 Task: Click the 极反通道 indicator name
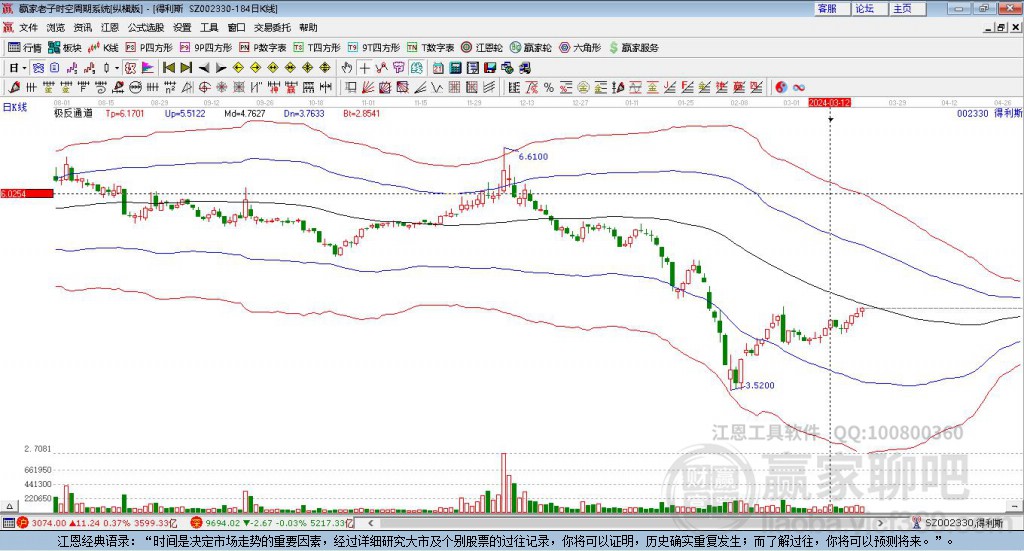coord(73,113)
